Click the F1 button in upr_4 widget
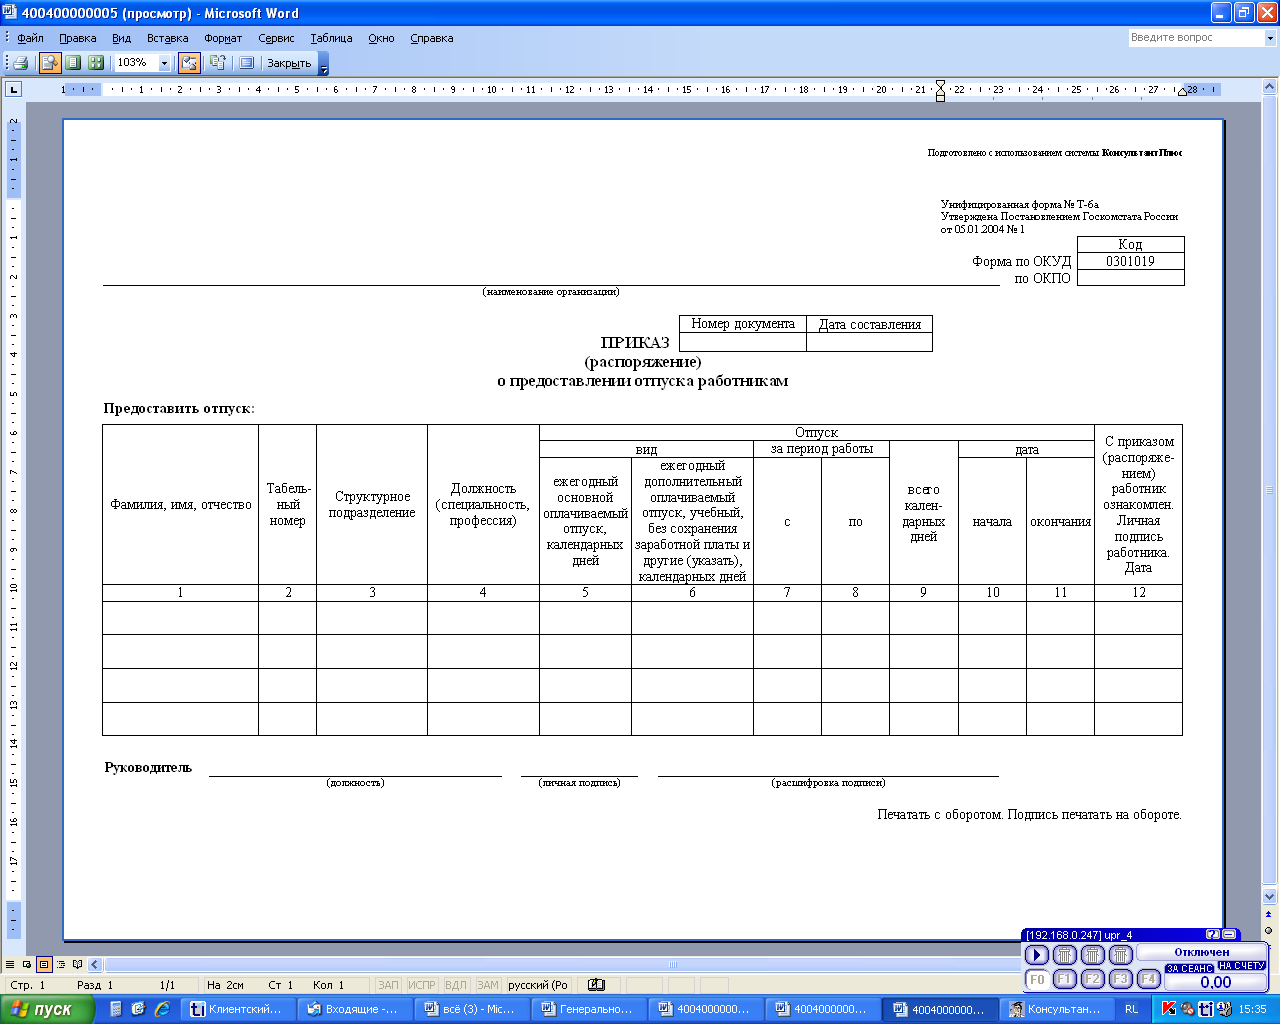The width and height of the screenshot is (1280, 1024). [1065, 979]
